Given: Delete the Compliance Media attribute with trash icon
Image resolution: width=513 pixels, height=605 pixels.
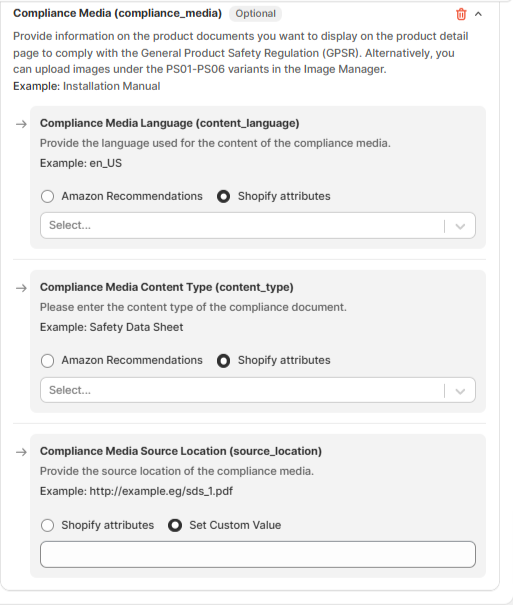Looking at the screenshot, I should pos(461,14).
